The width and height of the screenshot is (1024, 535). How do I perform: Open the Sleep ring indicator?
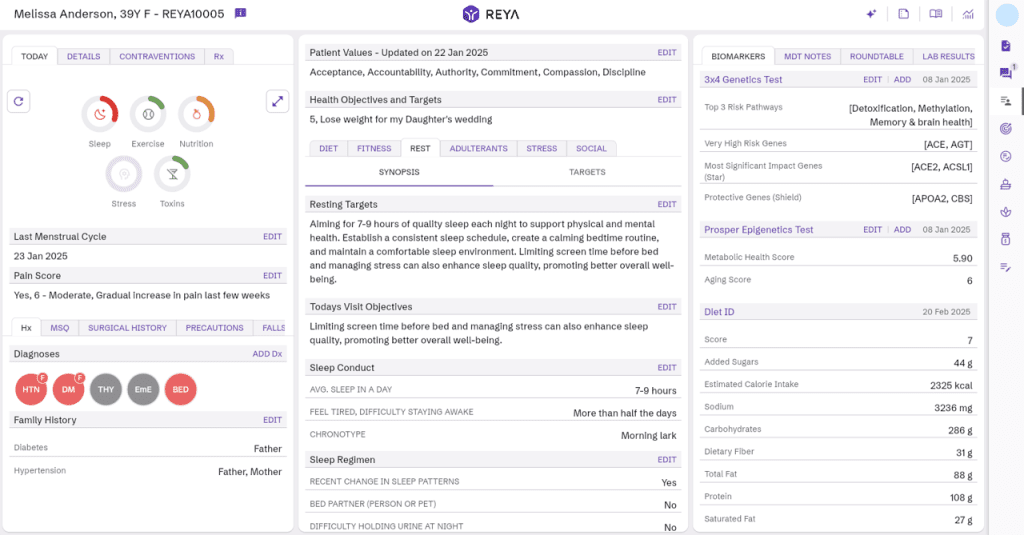tap(99, 114)
